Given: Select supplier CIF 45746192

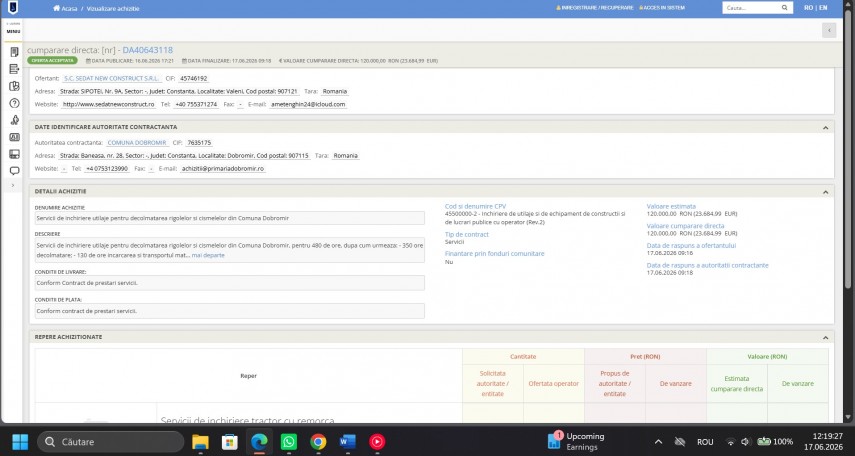Looking at the screenshot, I should (x=194, y=79).
